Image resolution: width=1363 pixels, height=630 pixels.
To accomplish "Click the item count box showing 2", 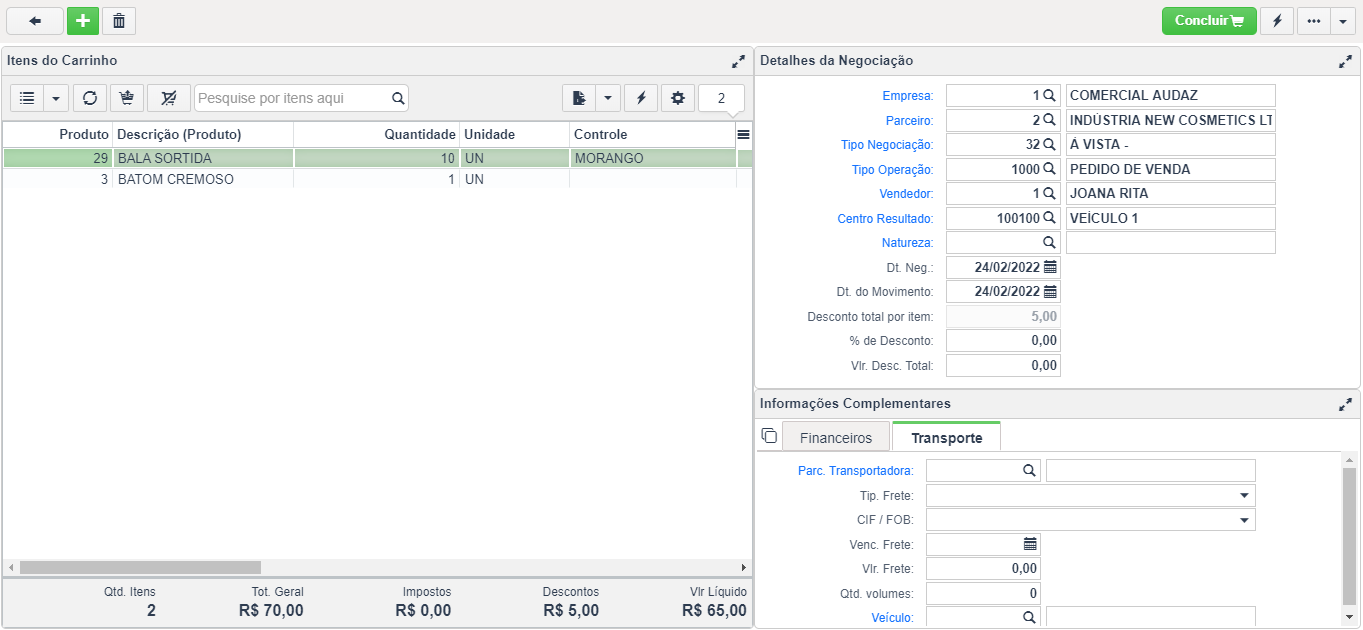I will [x=721, y=98].
